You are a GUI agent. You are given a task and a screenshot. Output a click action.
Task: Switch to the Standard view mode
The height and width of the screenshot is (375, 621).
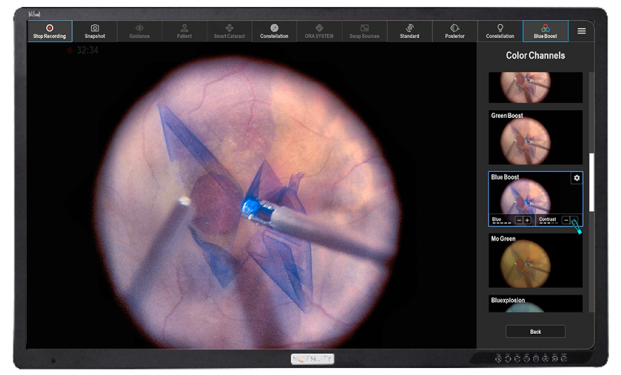(x=410, y=31)
